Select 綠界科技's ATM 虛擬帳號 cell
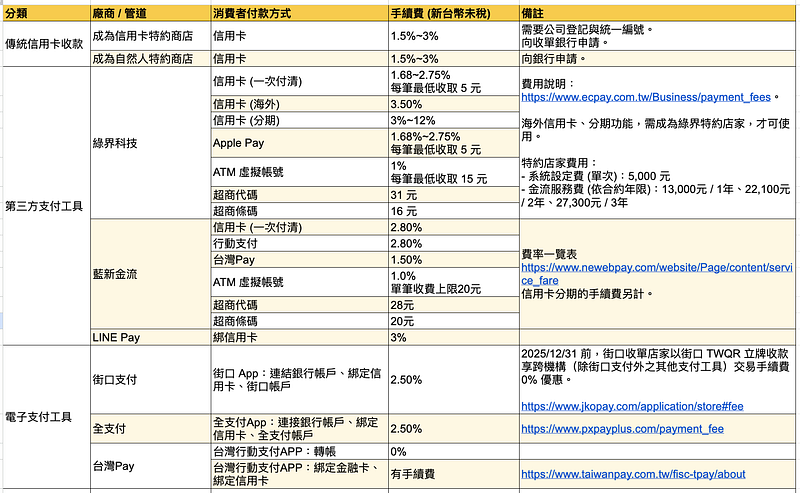 pos(299,172)
